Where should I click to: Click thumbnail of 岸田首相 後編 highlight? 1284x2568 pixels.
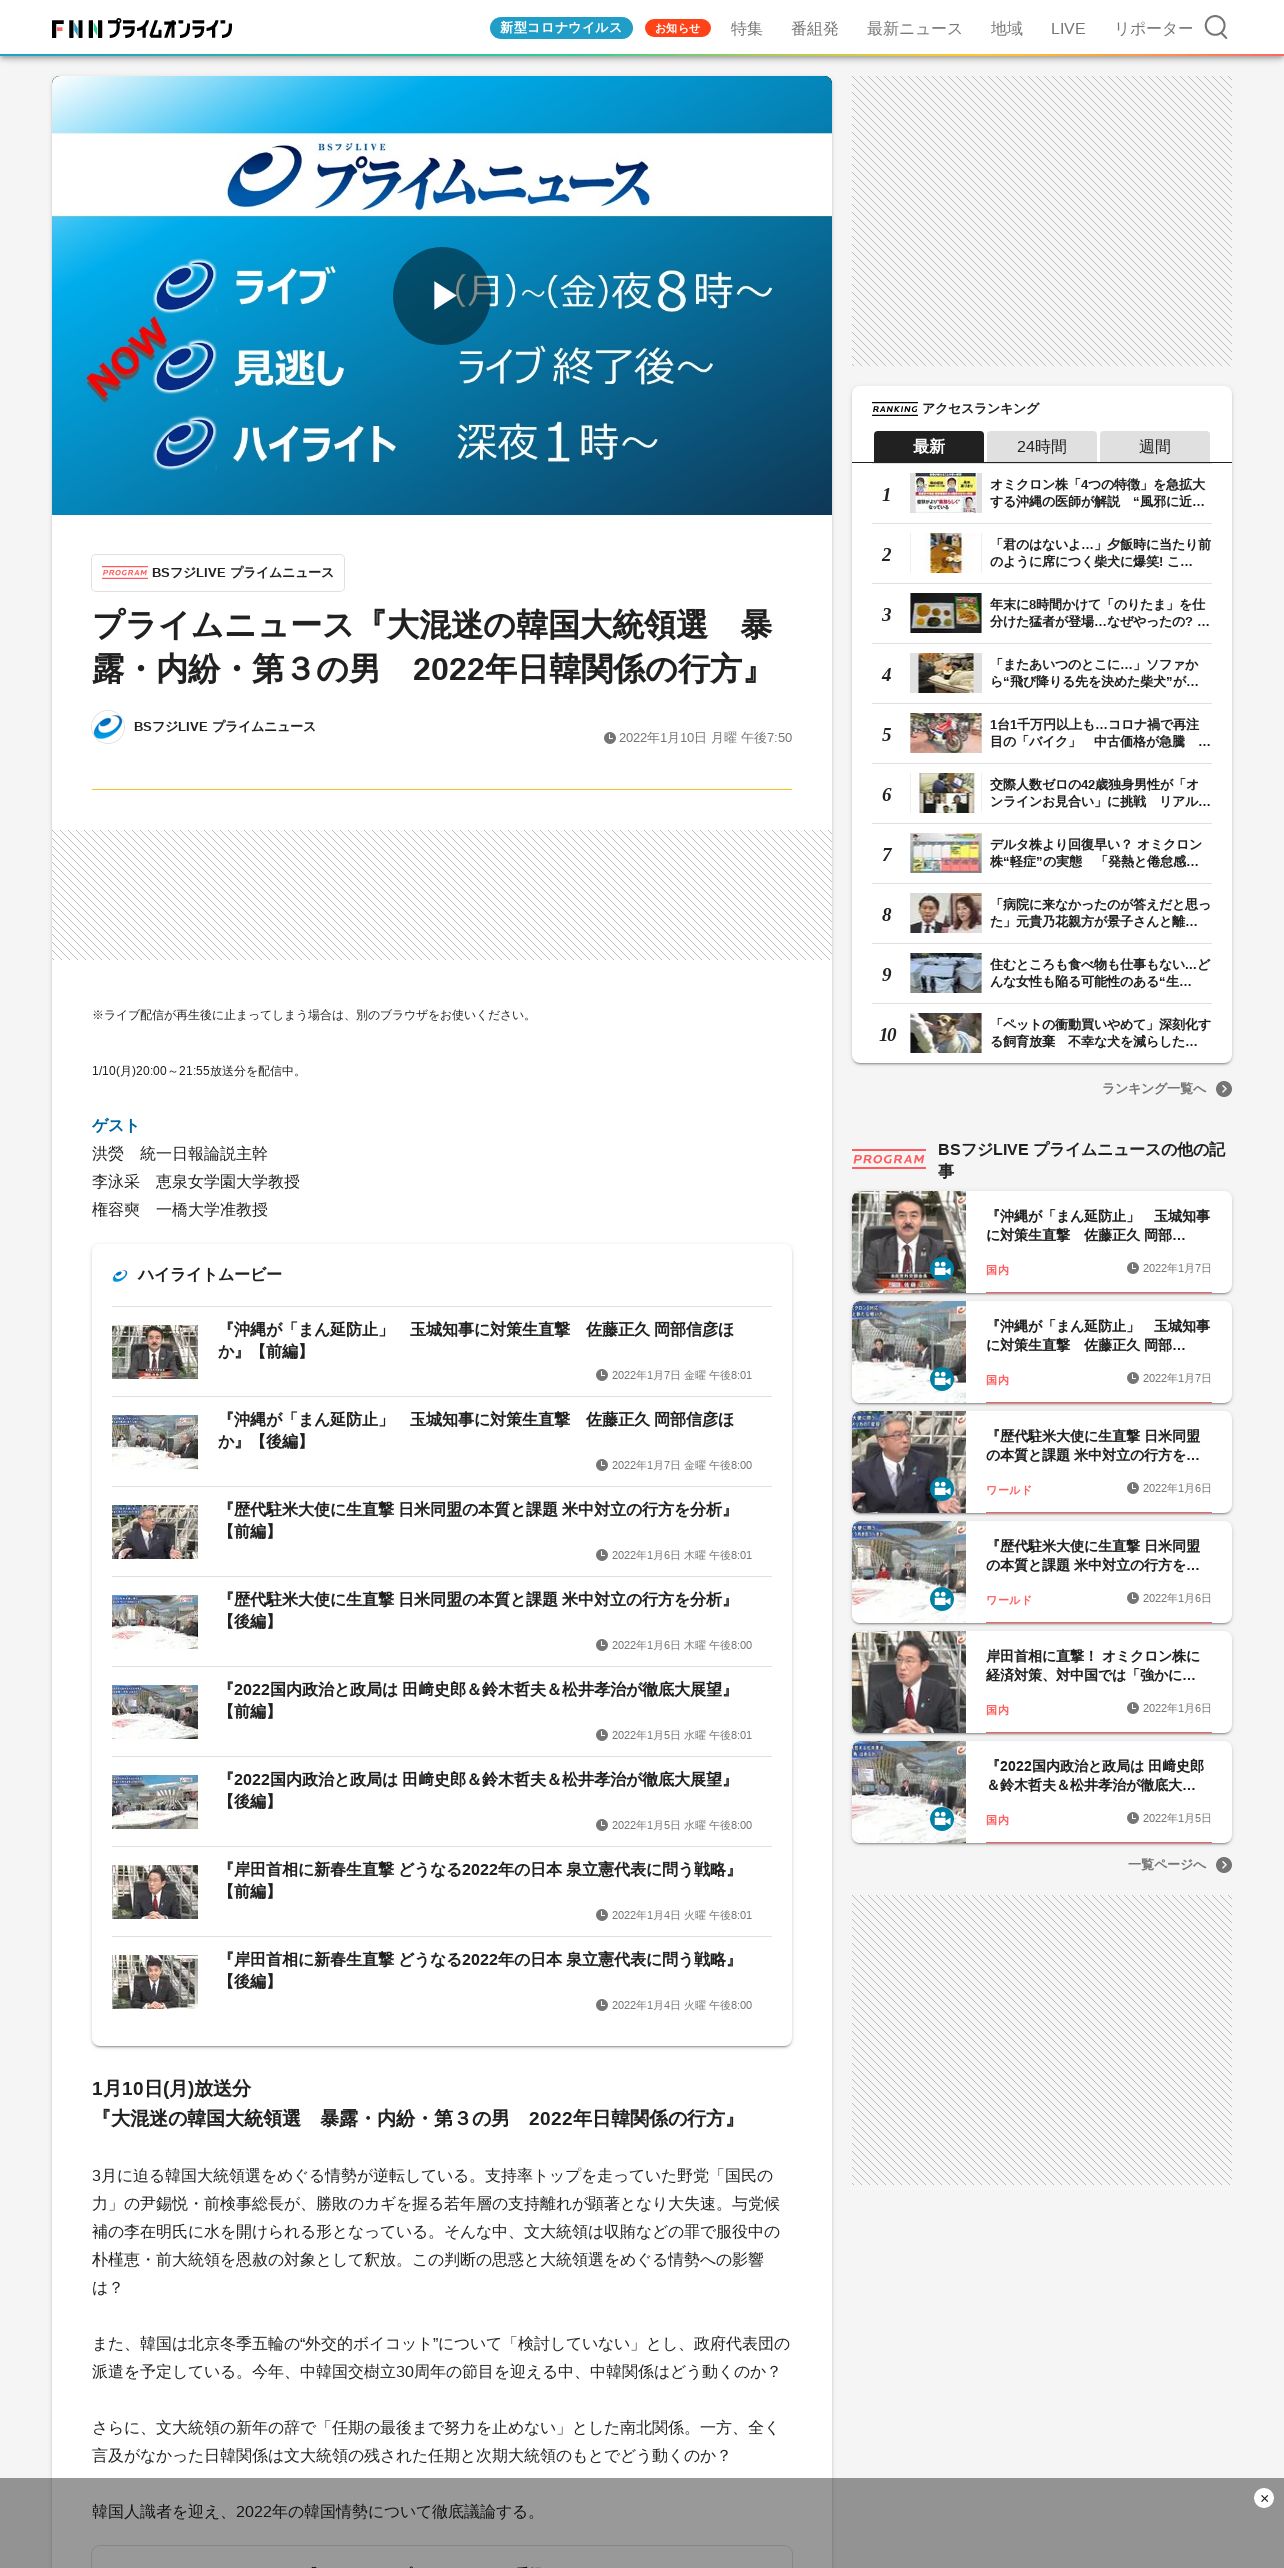155,1982
